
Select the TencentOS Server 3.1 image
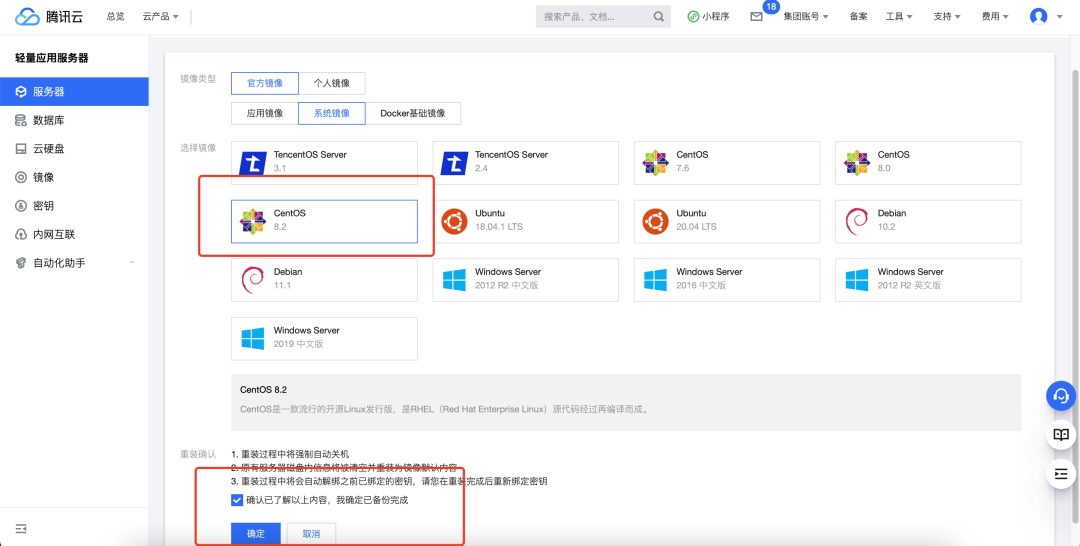(x=324, y=163)
